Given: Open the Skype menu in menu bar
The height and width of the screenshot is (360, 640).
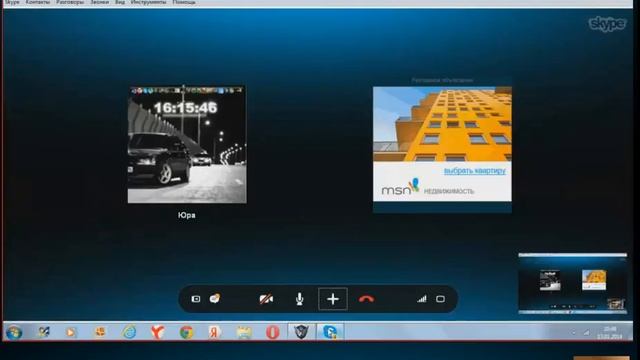Looking at the screenshot, I should [12, 2].
